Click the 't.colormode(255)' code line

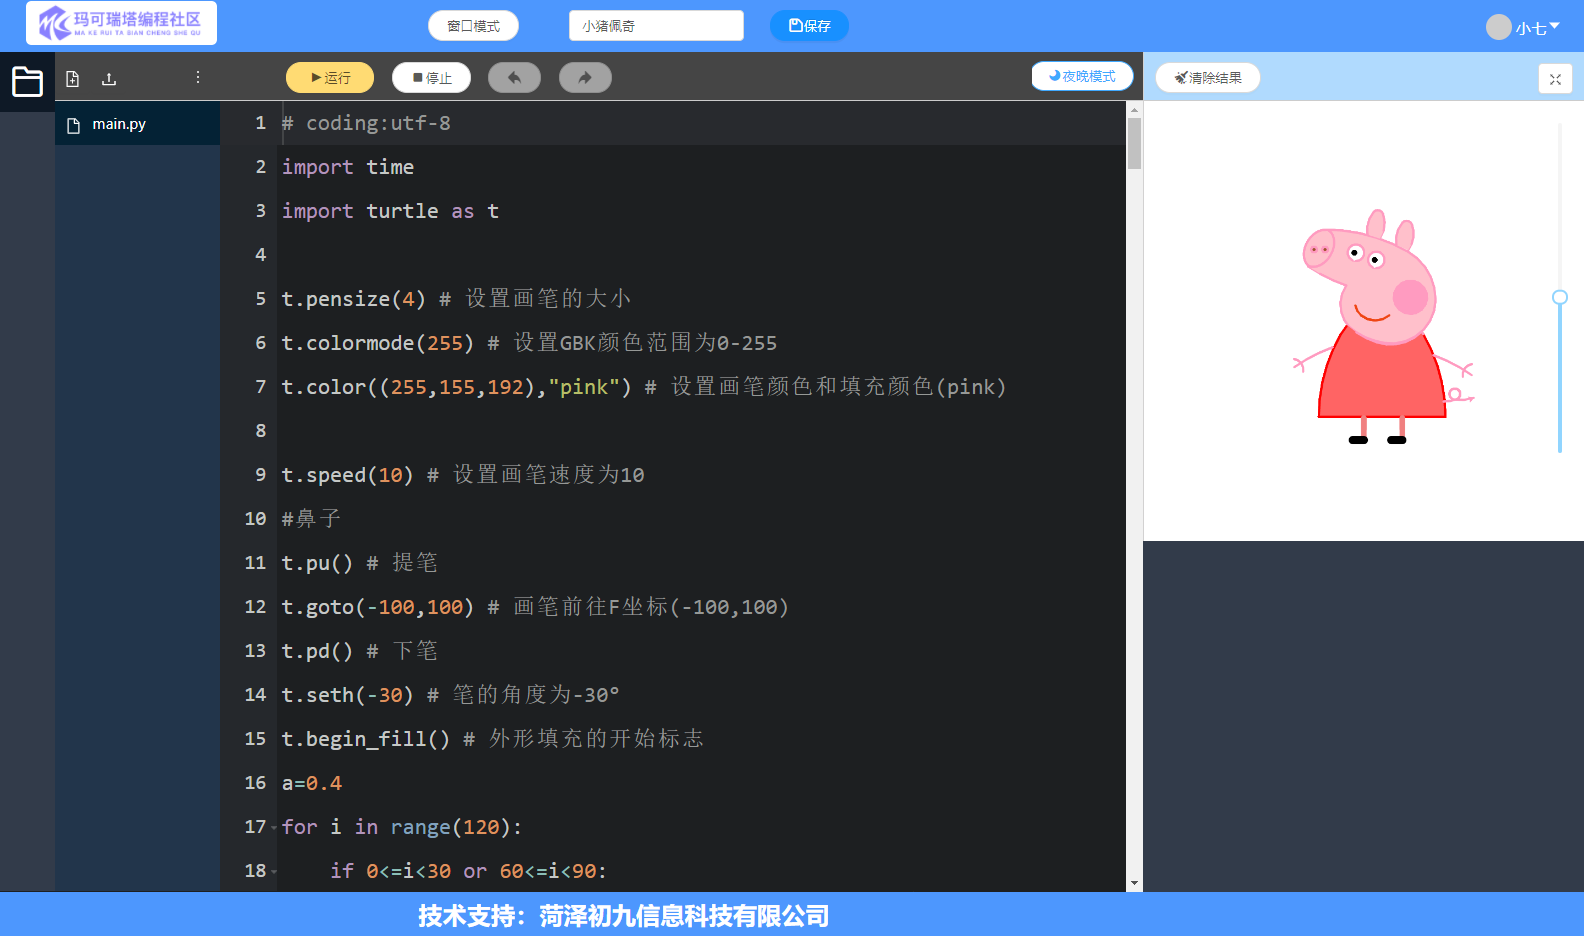[529, 343]
